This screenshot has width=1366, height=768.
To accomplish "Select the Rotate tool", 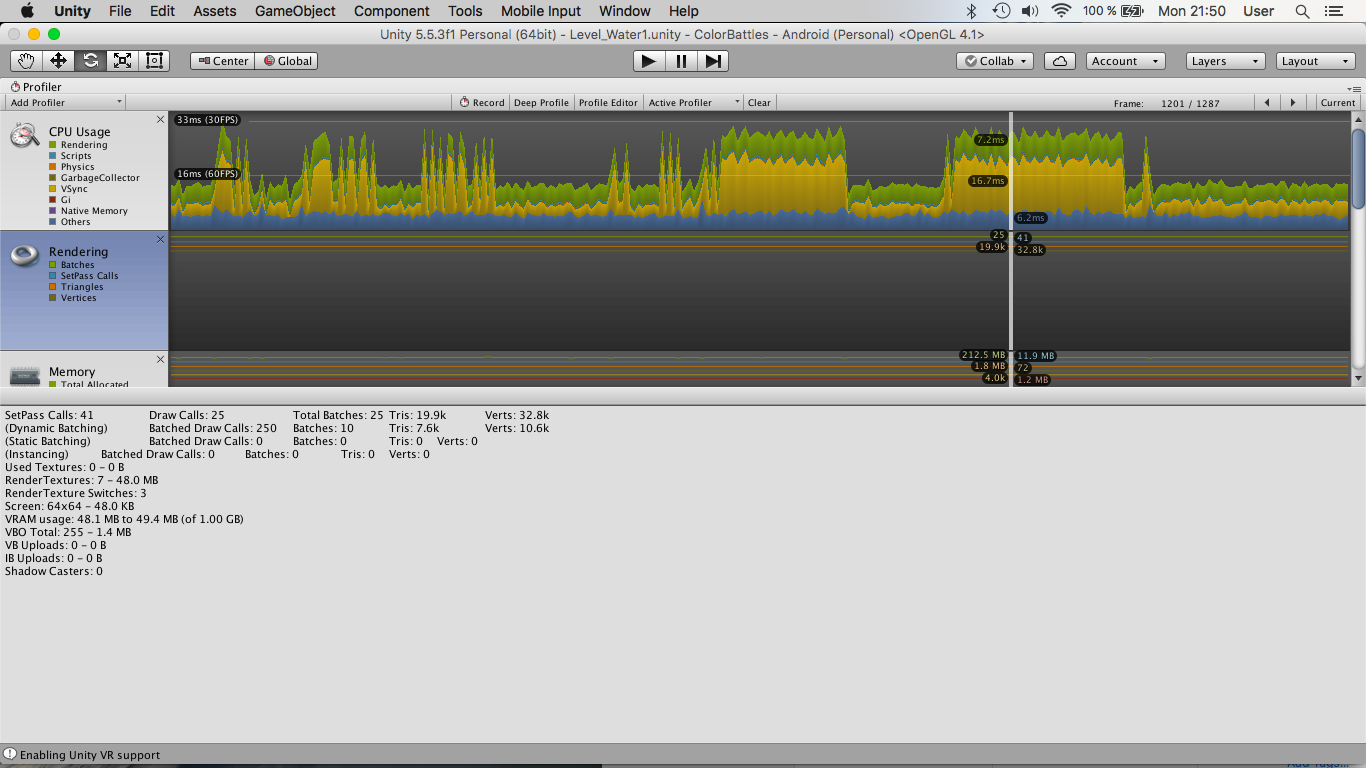I will point(90,61).
